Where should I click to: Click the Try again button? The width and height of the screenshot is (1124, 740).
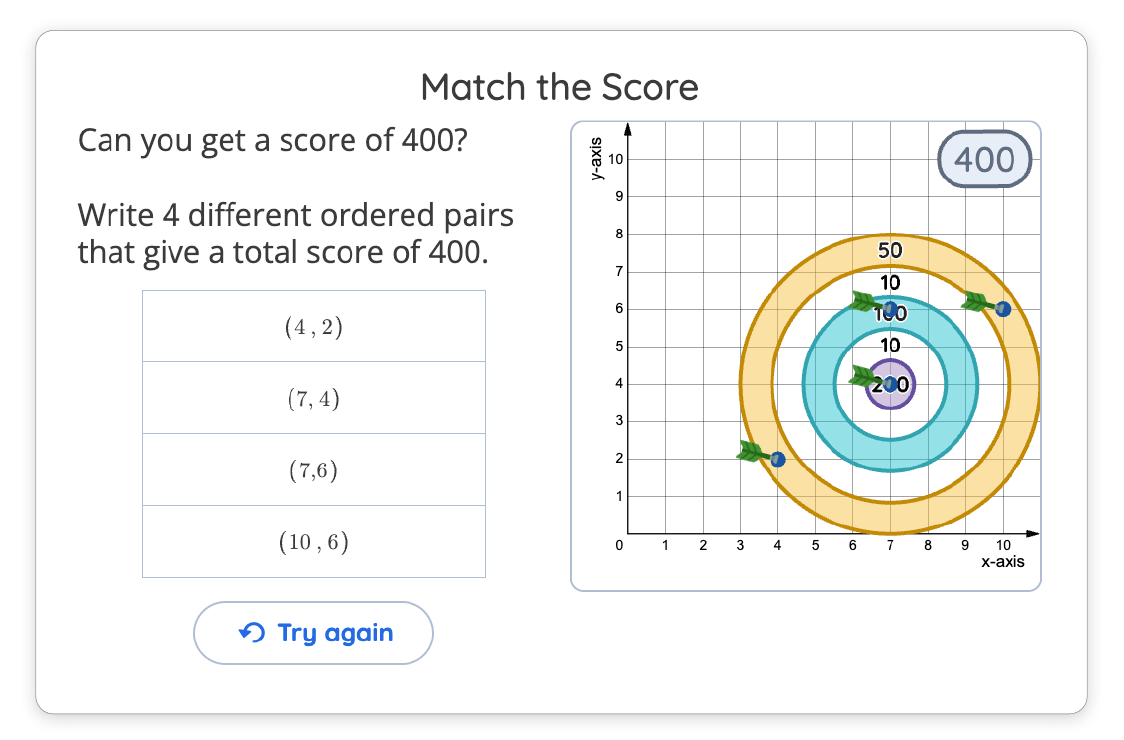click(313, 632)
